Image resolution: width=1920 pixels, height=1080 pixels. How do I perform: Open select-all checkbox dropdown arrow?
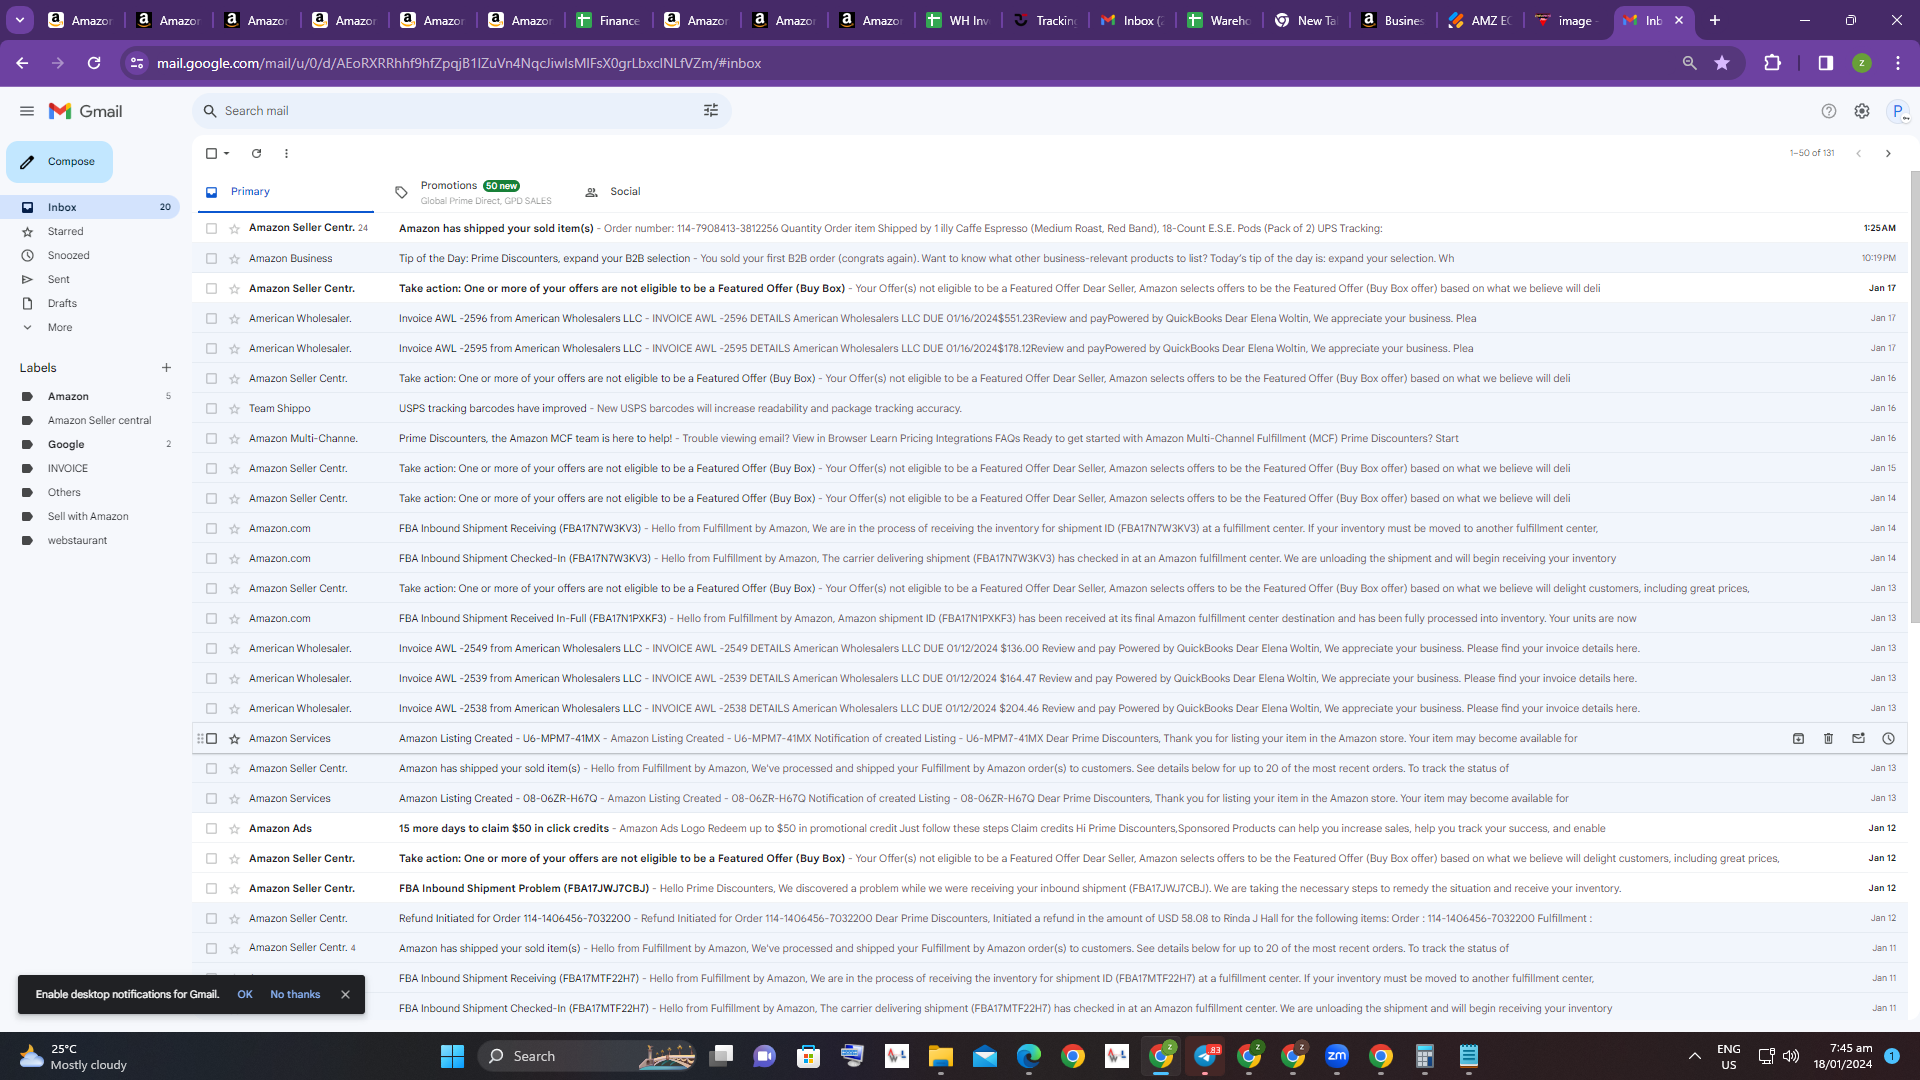tap(227, 153)
